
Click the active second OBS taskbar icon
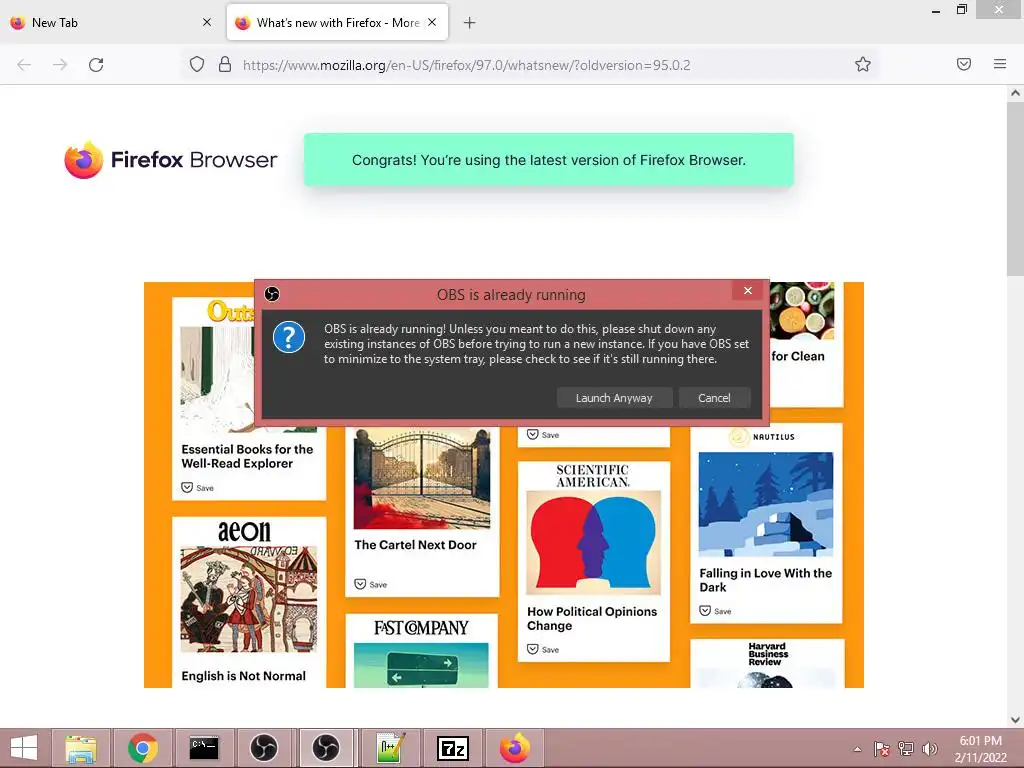click(326, 748)
